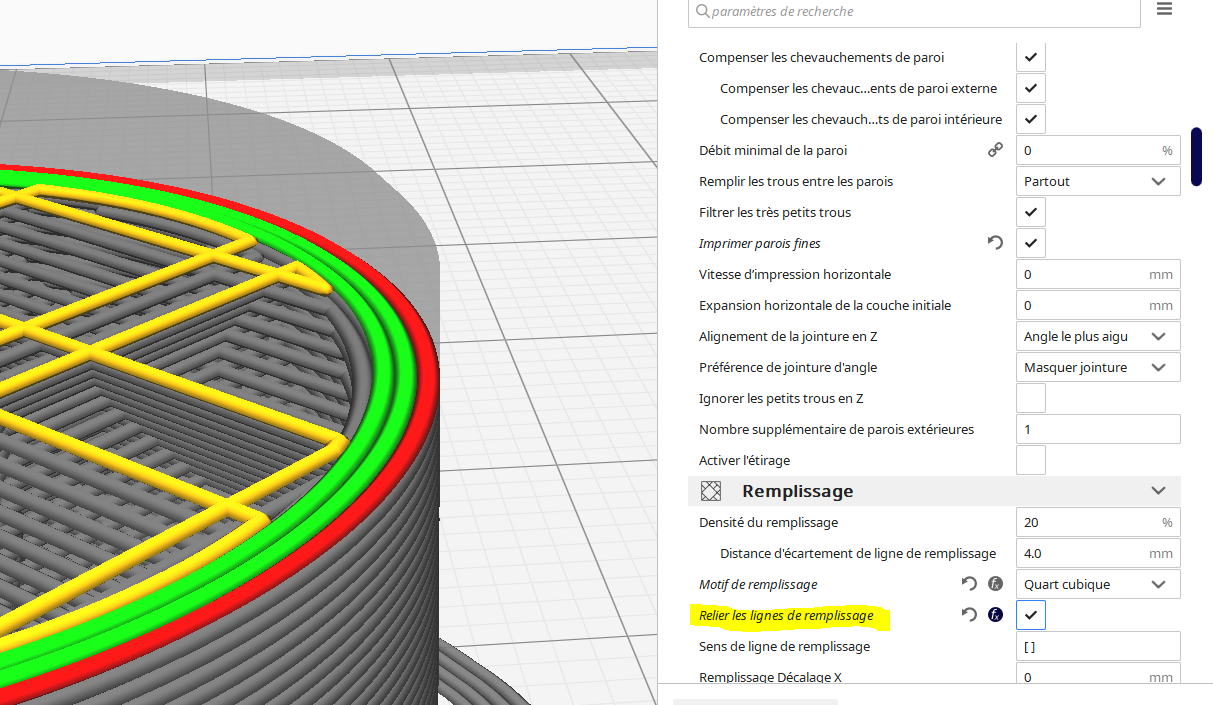Viewport: 1213px width, 705px height.
Task: Click the Remplissage infill category icon
Action: 710,491
